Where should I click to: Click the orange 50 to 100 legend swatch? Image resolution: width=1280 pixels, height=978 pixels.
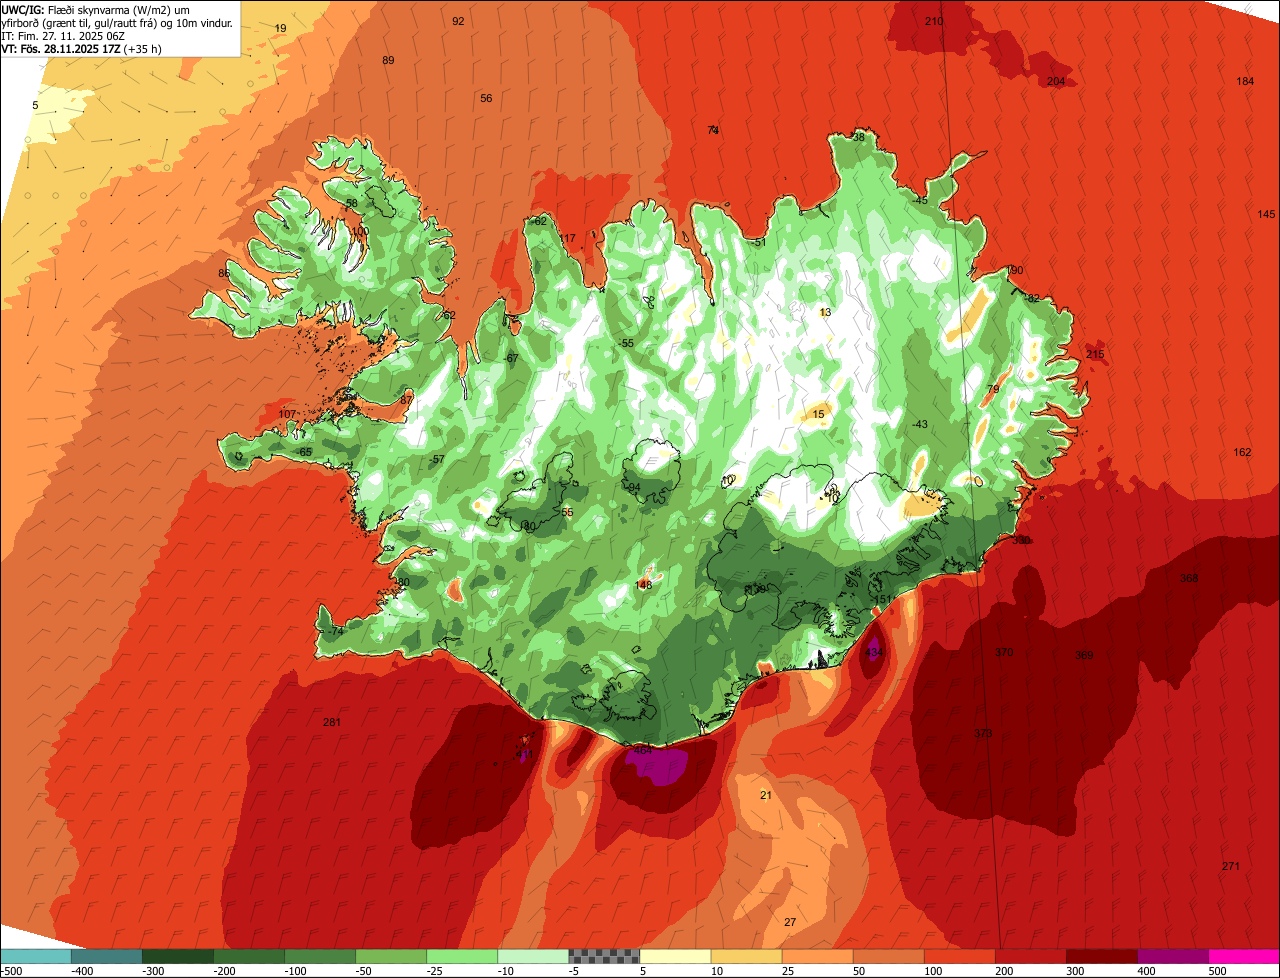pos(887,956)
